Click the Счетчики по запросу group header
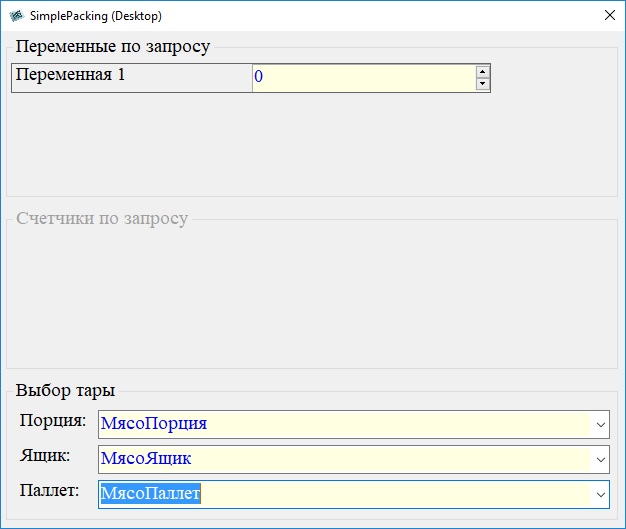This screenshot has height=529, width=626. point(101,218)
